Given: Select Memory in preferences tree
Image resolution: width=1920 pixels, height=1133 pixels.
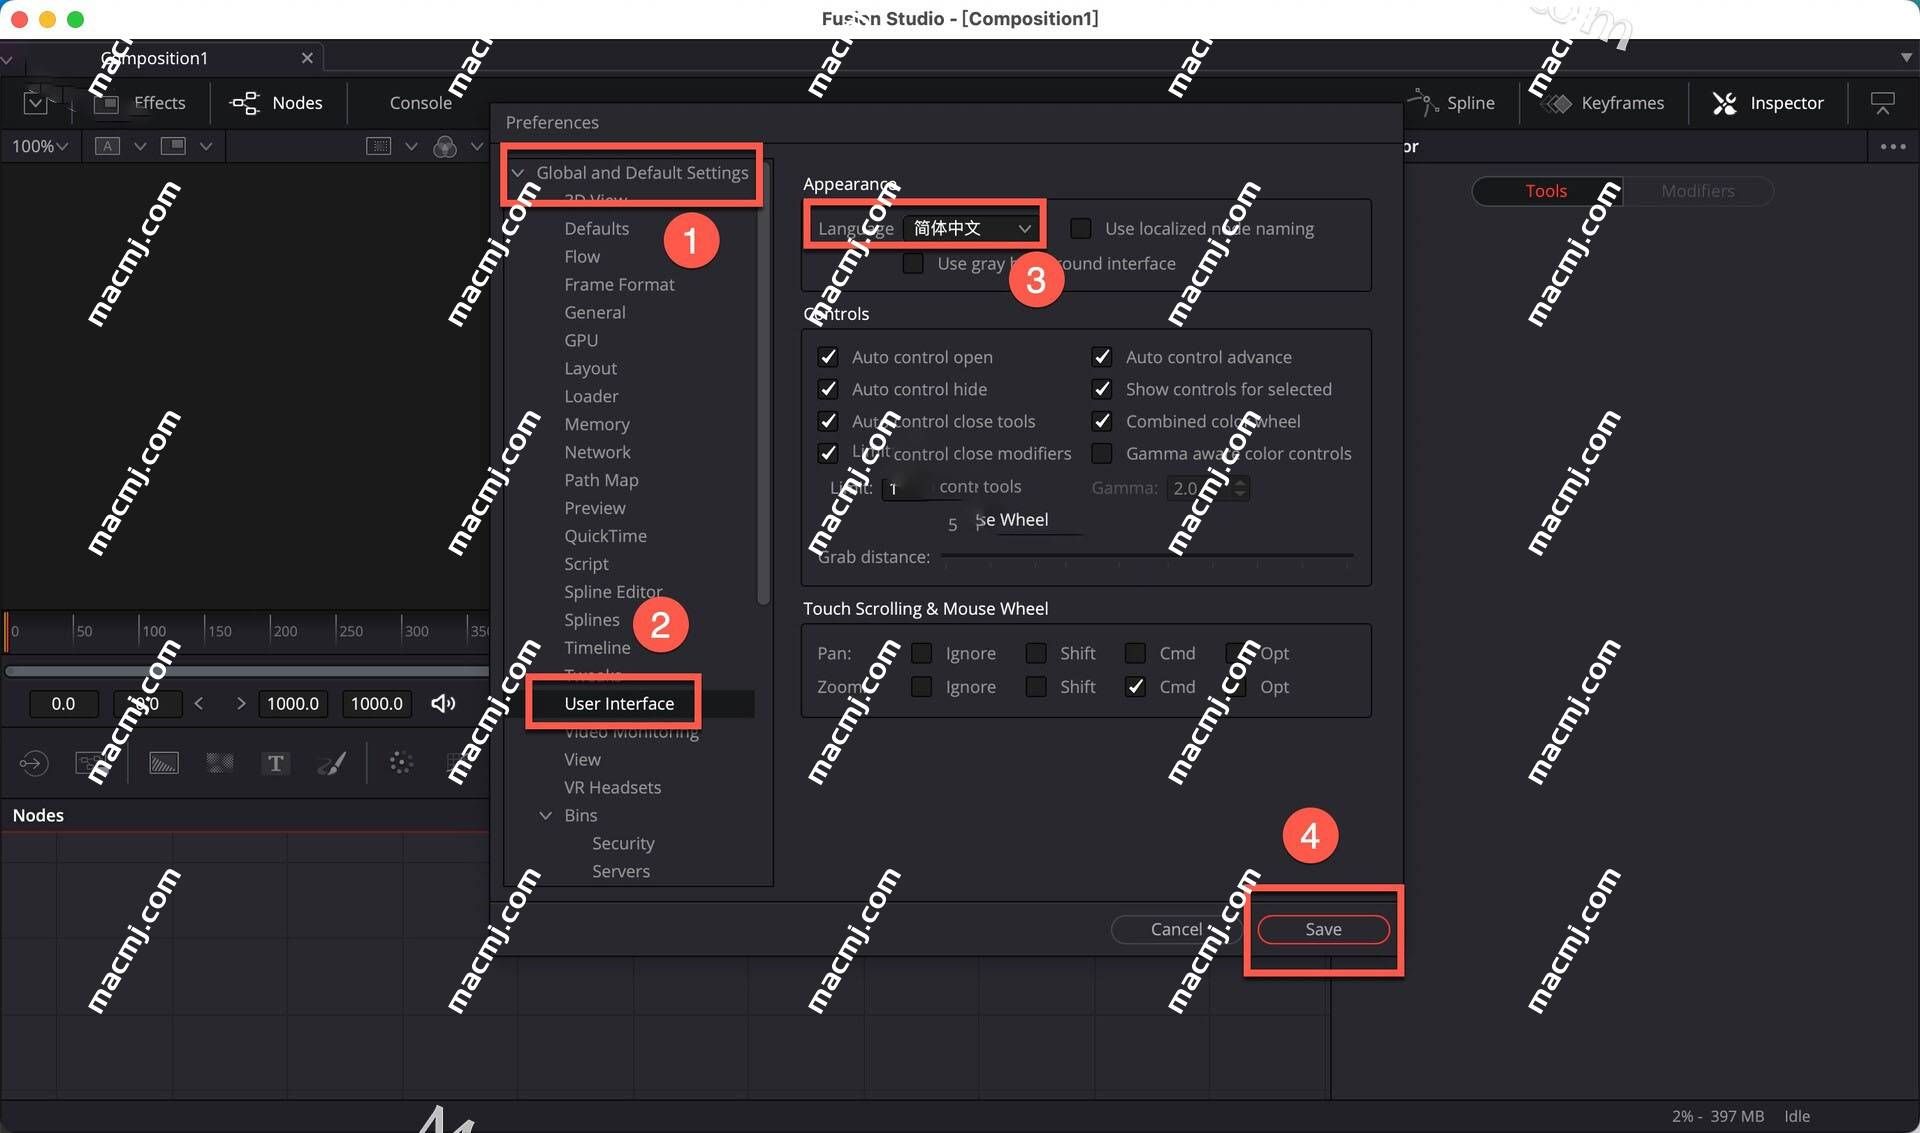Looking at the screenshot, I should click(x=596, y=425).
